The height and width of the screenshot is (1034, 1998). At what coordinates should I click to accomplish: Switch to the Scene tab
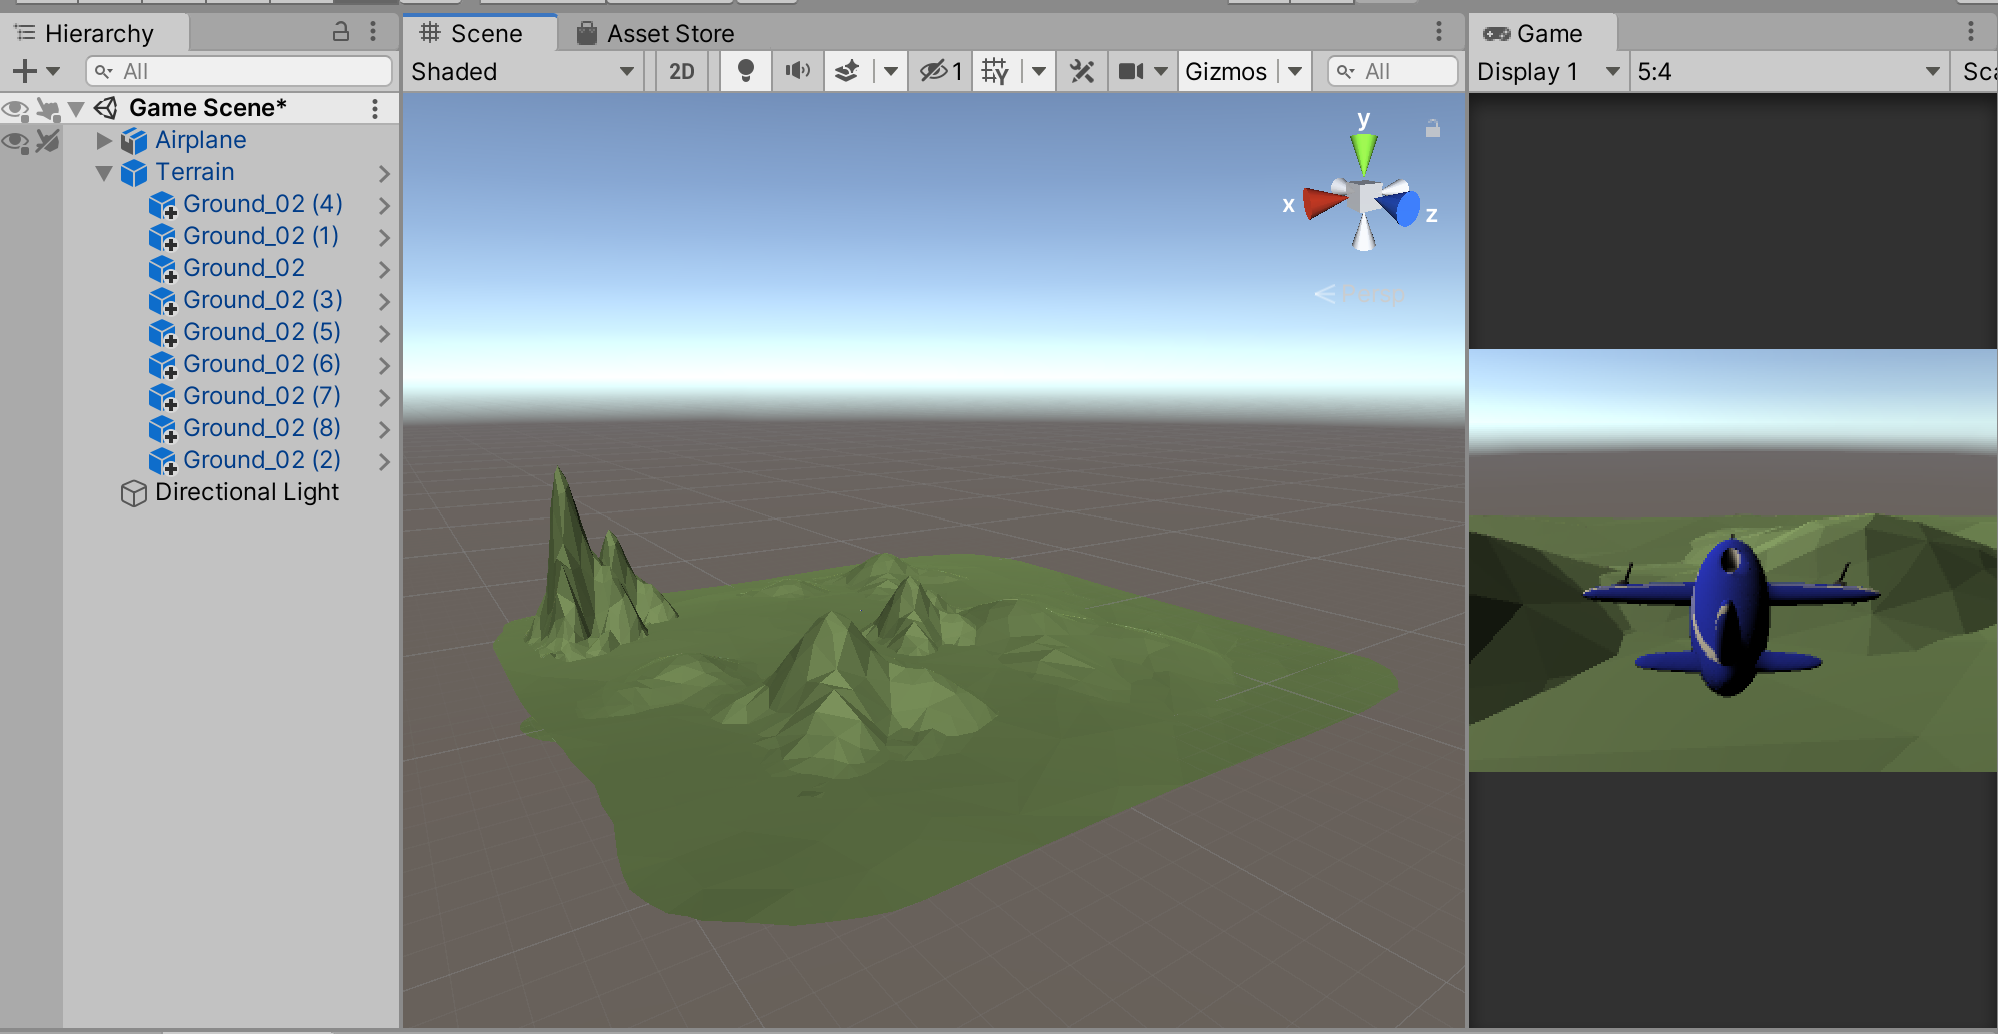tap(480, 33)
